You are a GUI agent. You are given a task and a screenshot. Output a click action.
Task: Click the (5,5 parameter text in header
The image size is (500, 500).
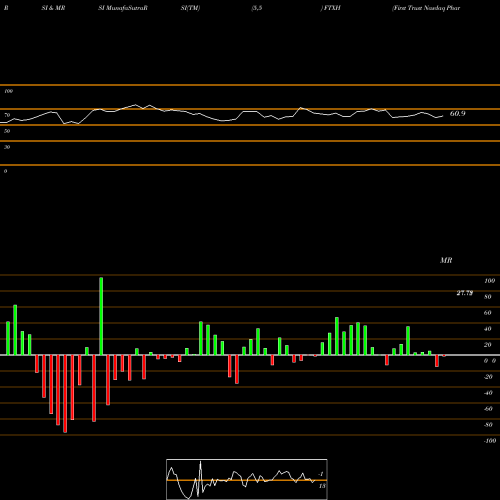(x=257, y=8)
